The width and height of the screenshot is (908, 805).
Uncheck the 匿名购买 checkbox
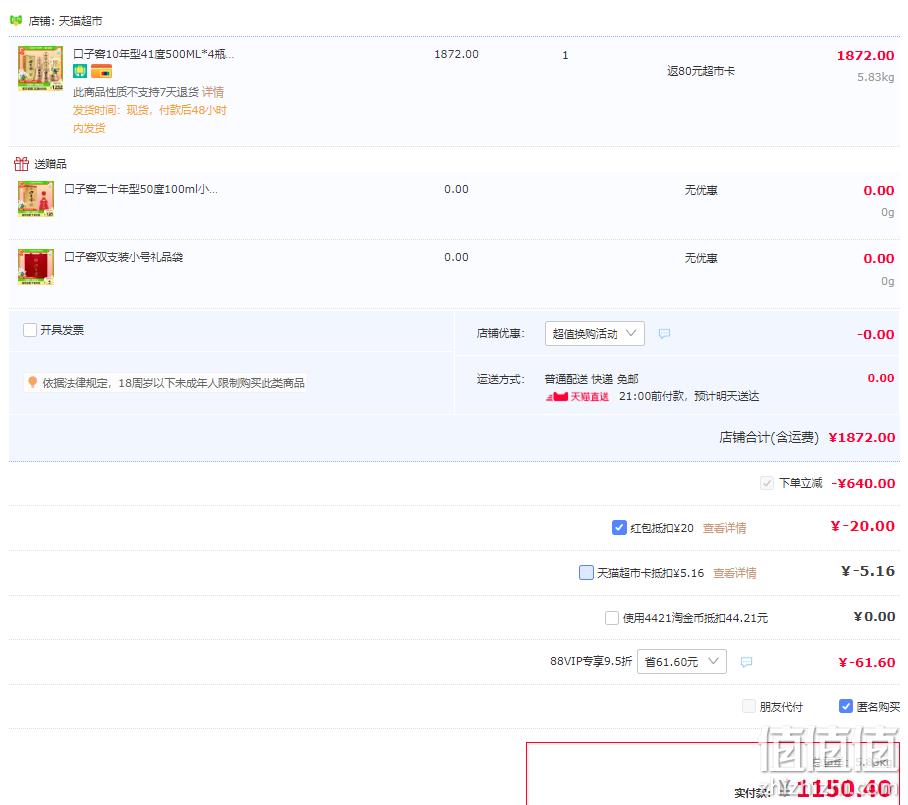[845, 706]
